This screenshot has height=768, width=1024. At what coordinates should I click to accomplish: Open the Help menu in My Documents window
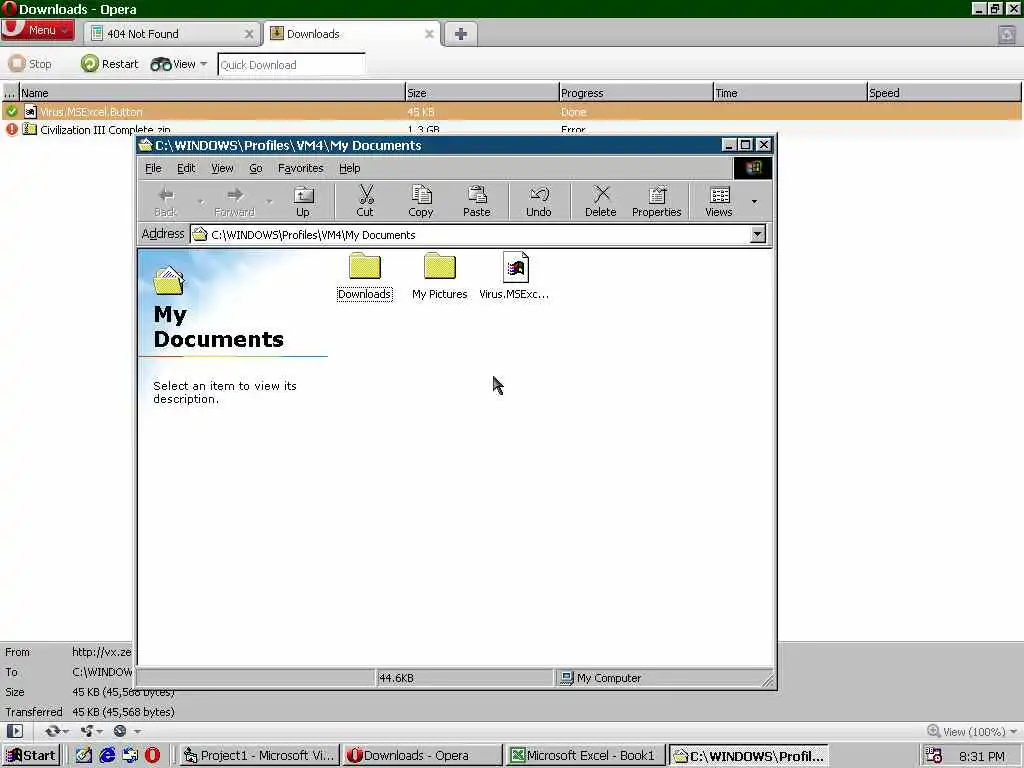coord(349,168)
